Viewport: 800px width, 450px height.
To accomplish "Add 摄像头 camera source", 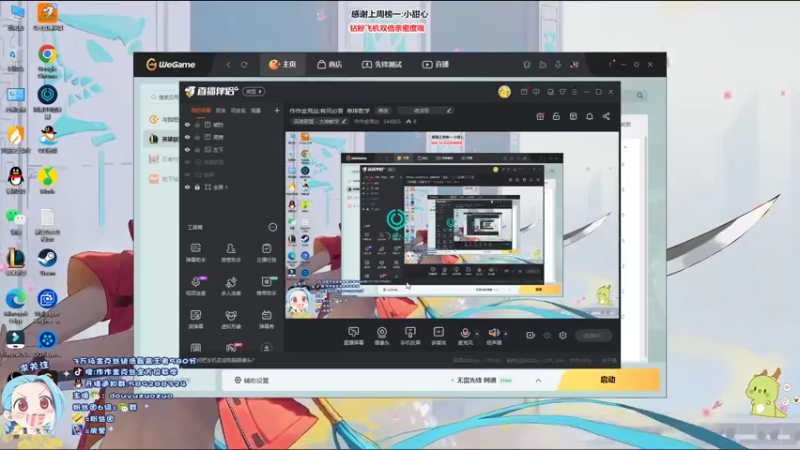I will point(382,336).
